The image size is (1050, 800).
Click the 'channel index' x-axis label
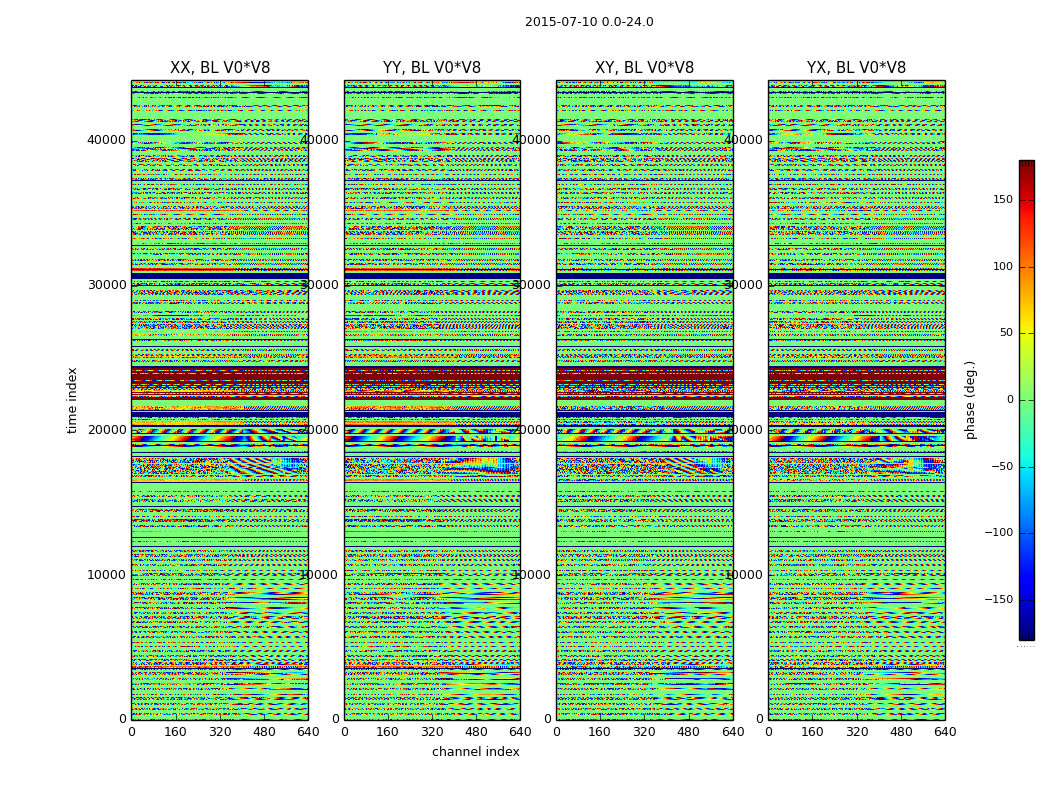click(x=476, y=752)
